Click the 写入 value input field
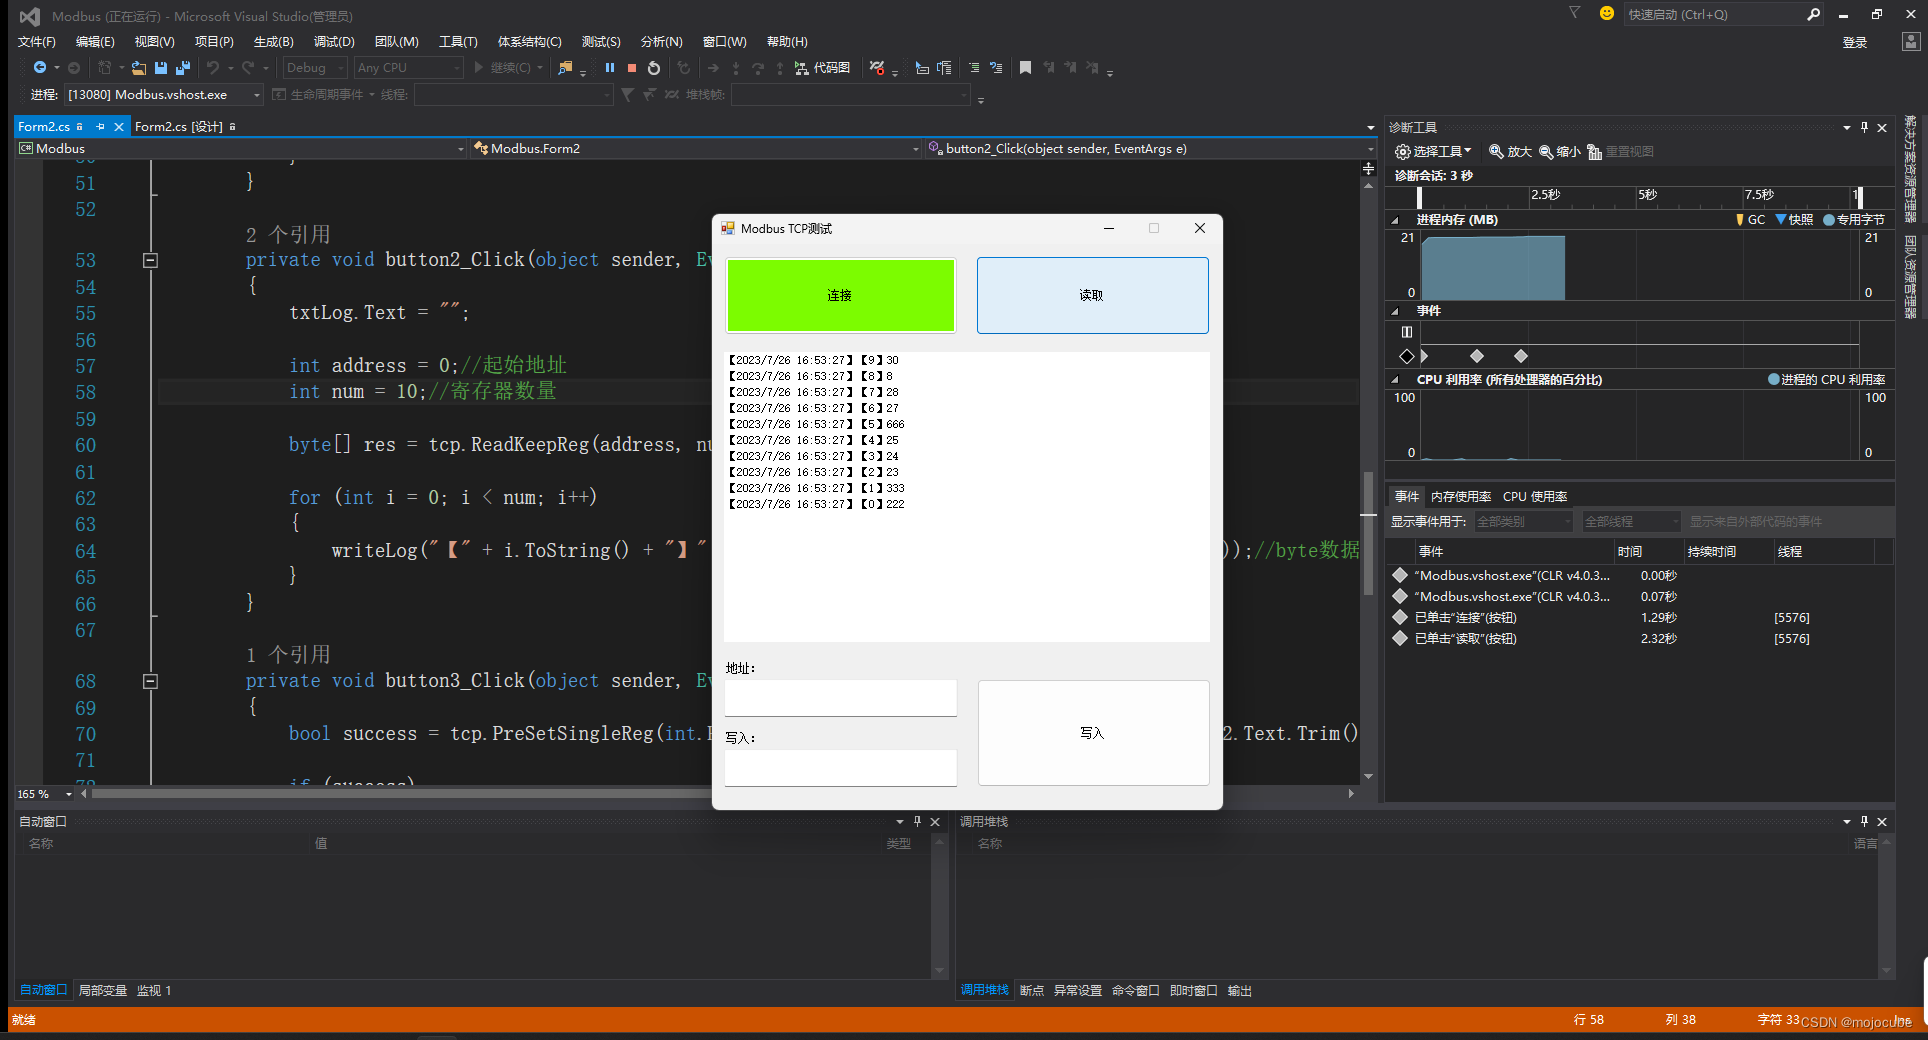 click(841, 768)
